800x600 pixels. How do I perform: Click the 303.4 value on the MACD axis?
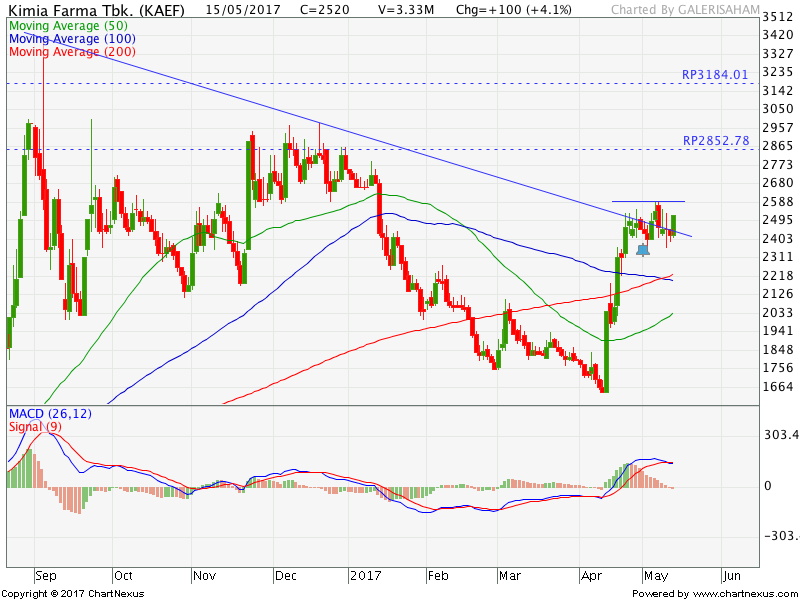point(780,435)
